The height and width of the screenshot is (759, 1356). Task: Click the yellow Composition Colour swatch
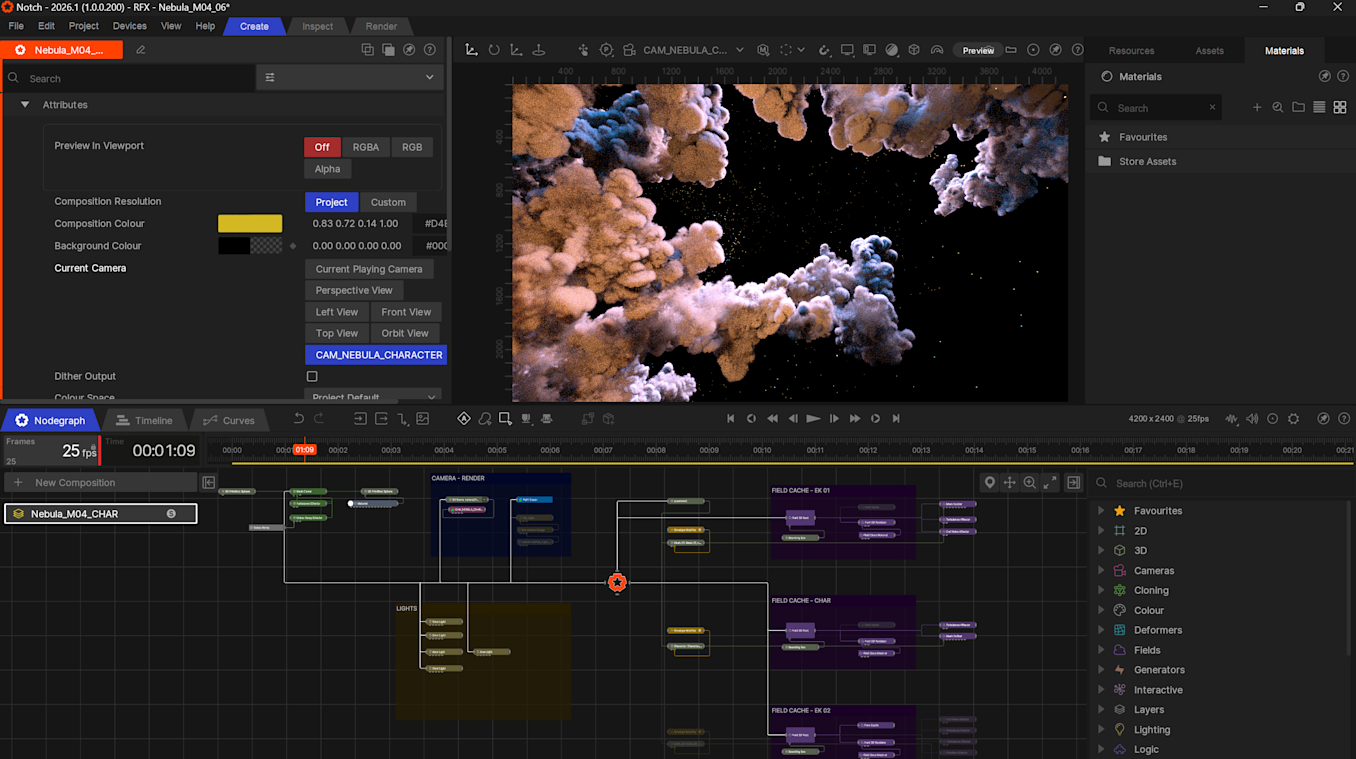coord(250,224)
